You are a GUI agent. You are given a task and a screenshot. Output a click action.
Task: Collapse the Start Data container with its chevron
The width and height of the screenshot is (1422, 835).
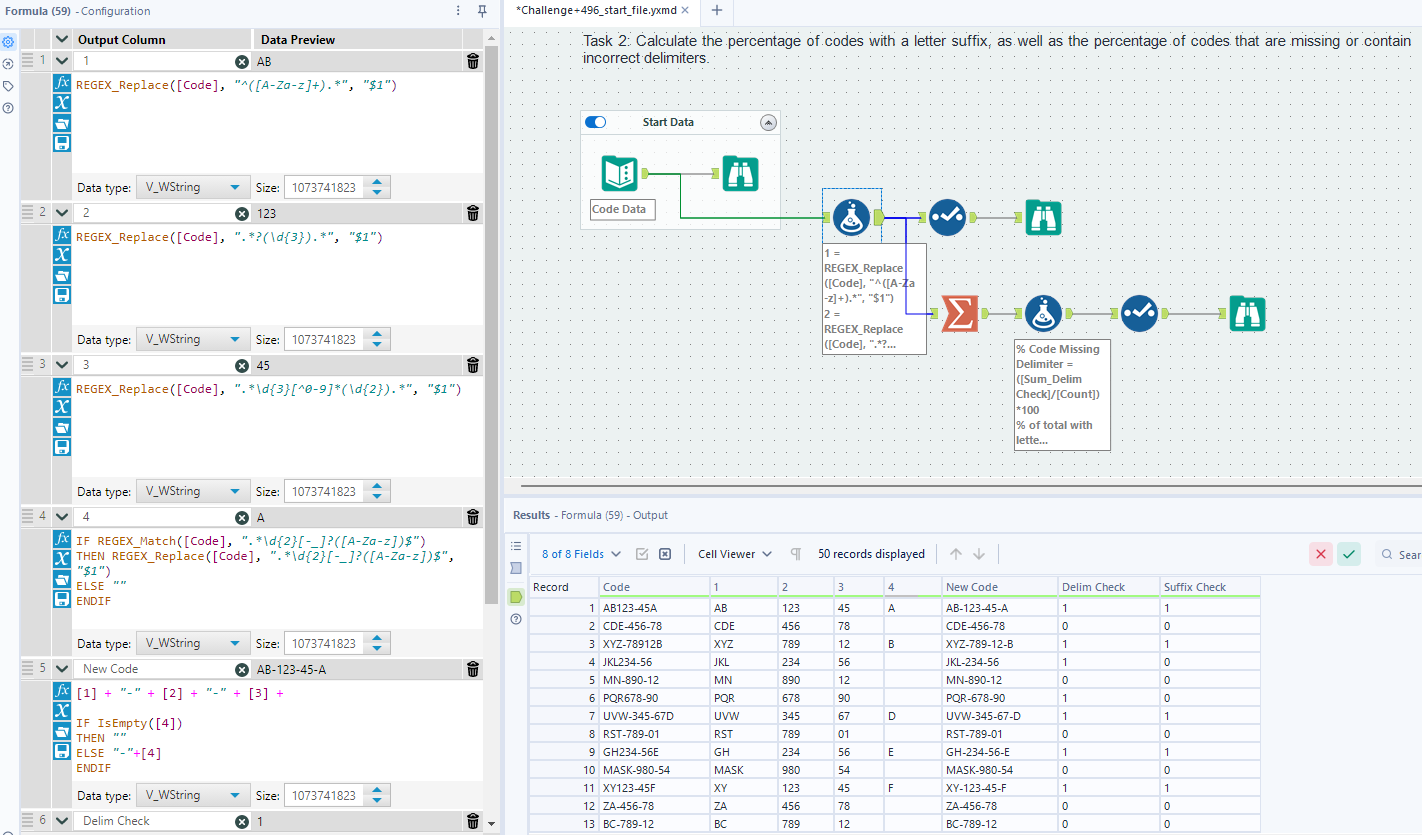click(x=768, y=122)
